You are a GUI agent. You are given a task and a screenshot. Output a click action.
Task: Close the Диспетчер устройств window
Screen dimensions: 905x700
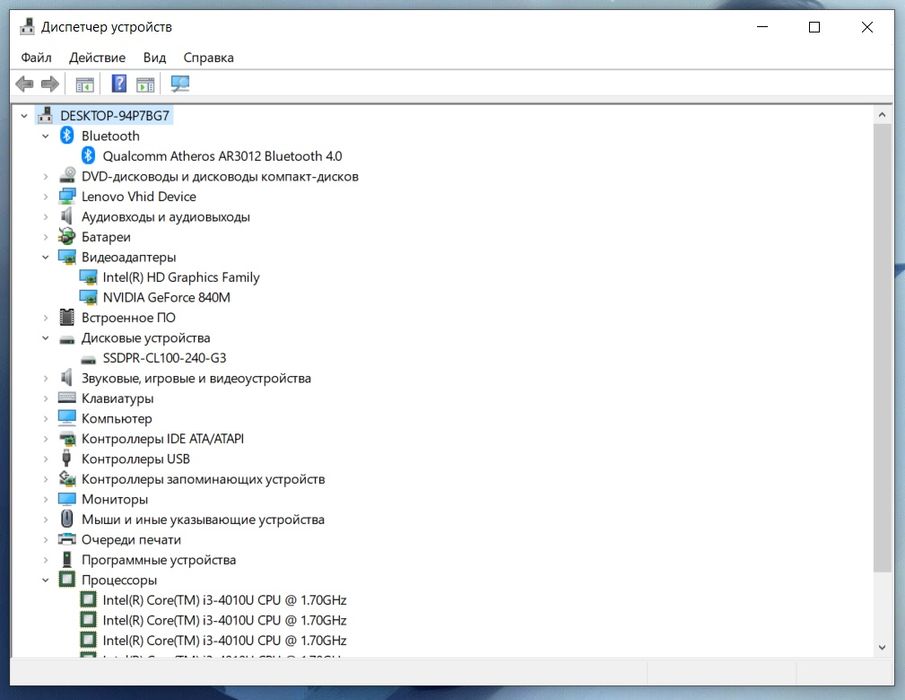(867, 27)
